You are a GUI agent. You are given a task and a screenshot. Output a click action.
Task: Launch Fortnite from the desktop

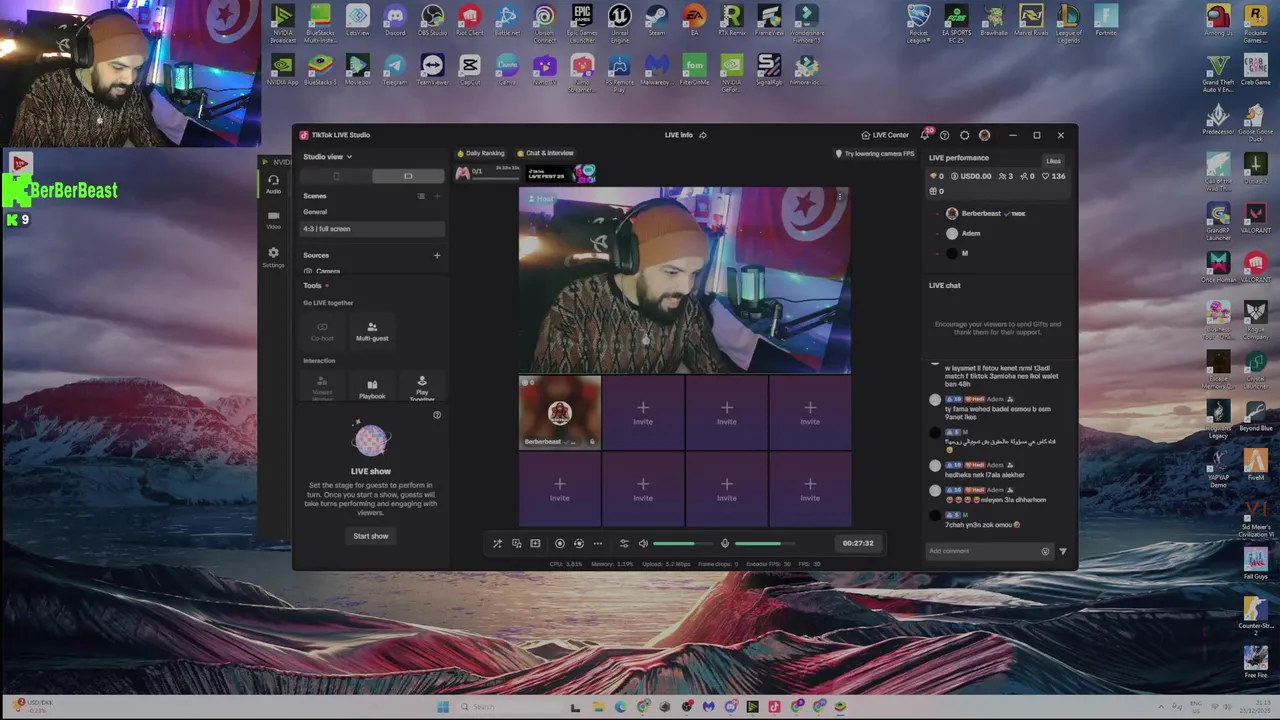[x=1106, y=20]
